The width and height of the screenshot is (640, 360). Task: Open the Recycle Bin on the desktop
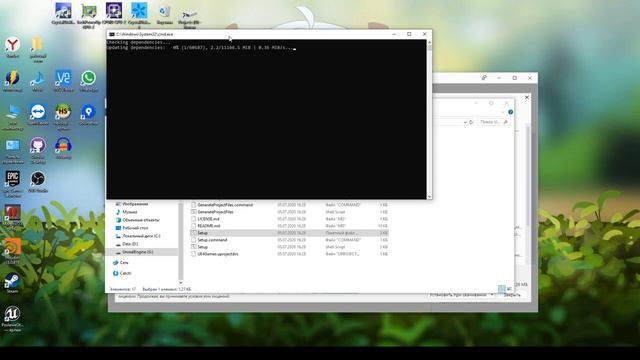(164, 13)
